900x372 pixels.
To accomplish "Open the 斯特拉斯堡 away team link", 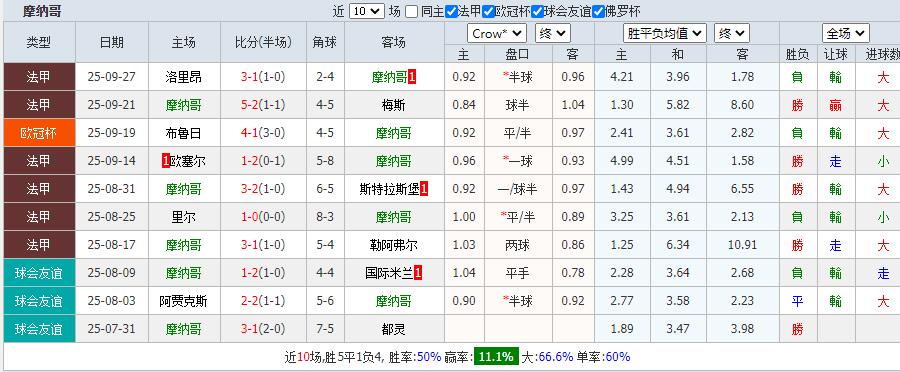I will click(x=390, y=189).
